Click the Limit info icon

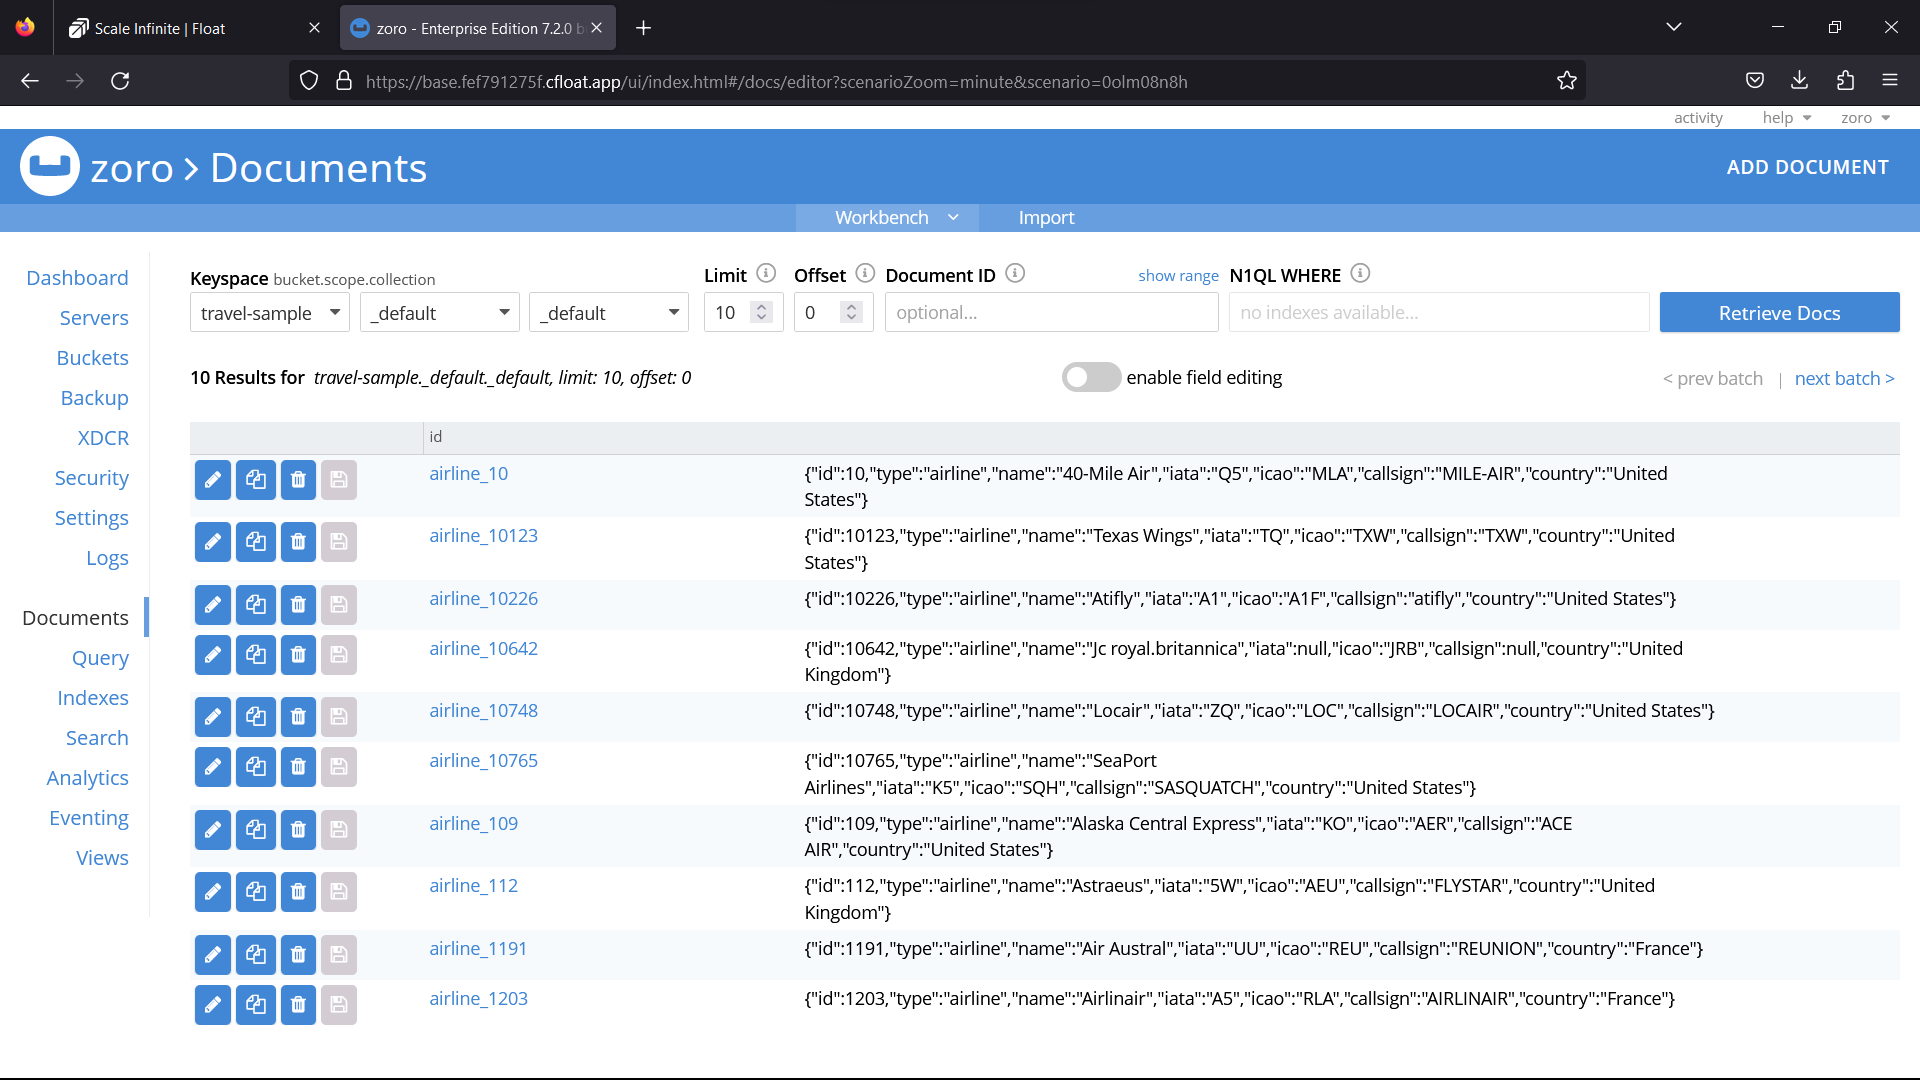tap(766, 273)
